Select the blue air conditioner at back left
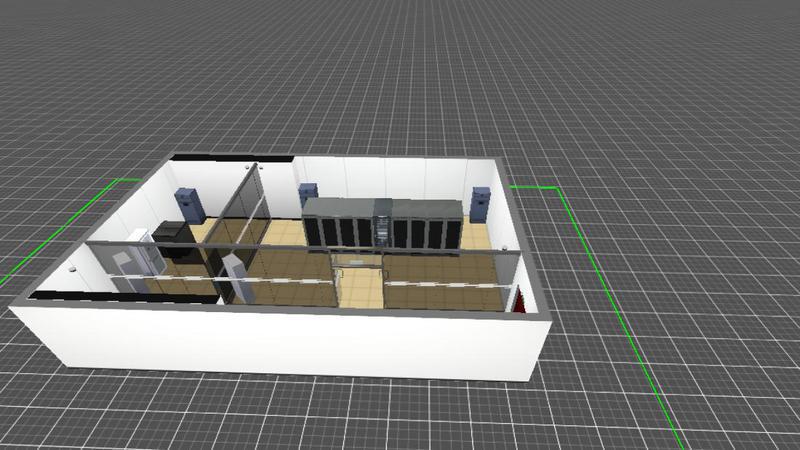The height and width of the screenshot is (450, 800). (188, 205)
